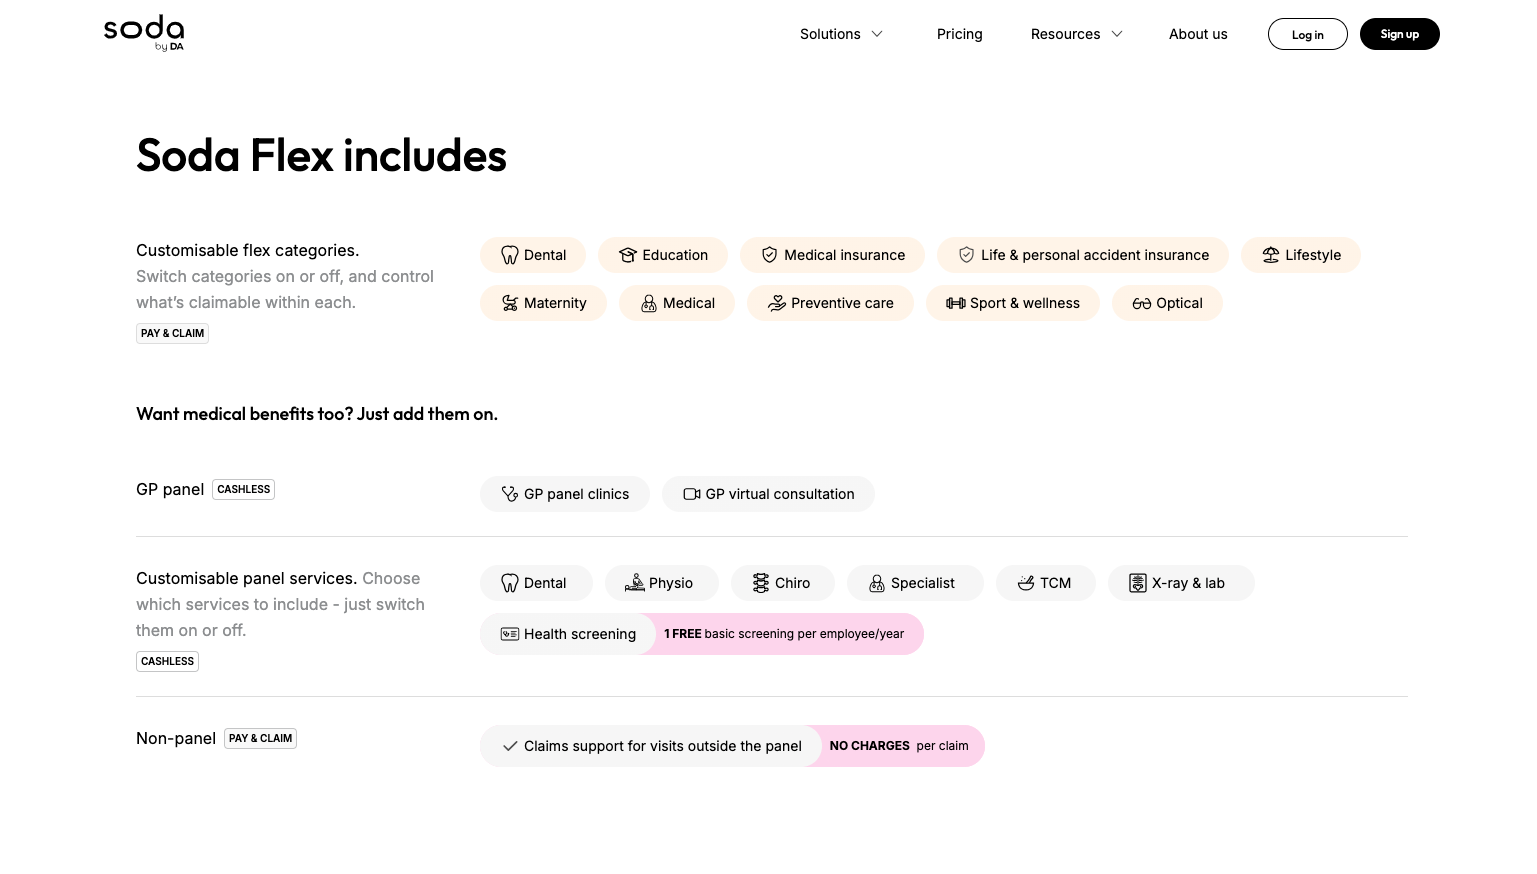Click the checkmark next to Claims support

(510, 746)
